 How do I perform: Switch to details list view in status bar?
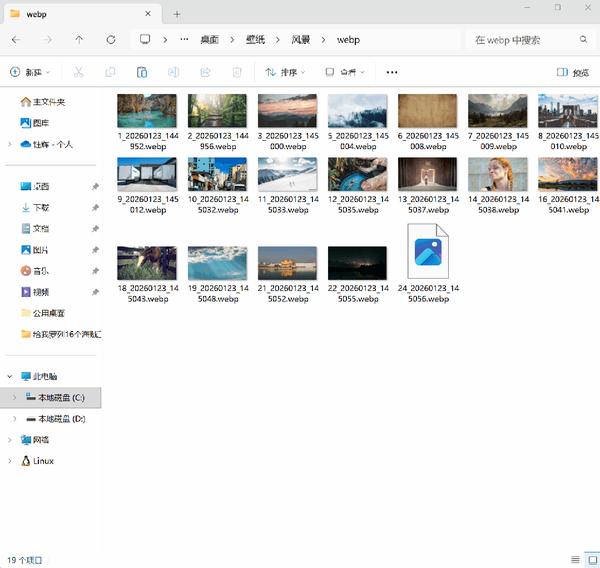pos(574,559)
